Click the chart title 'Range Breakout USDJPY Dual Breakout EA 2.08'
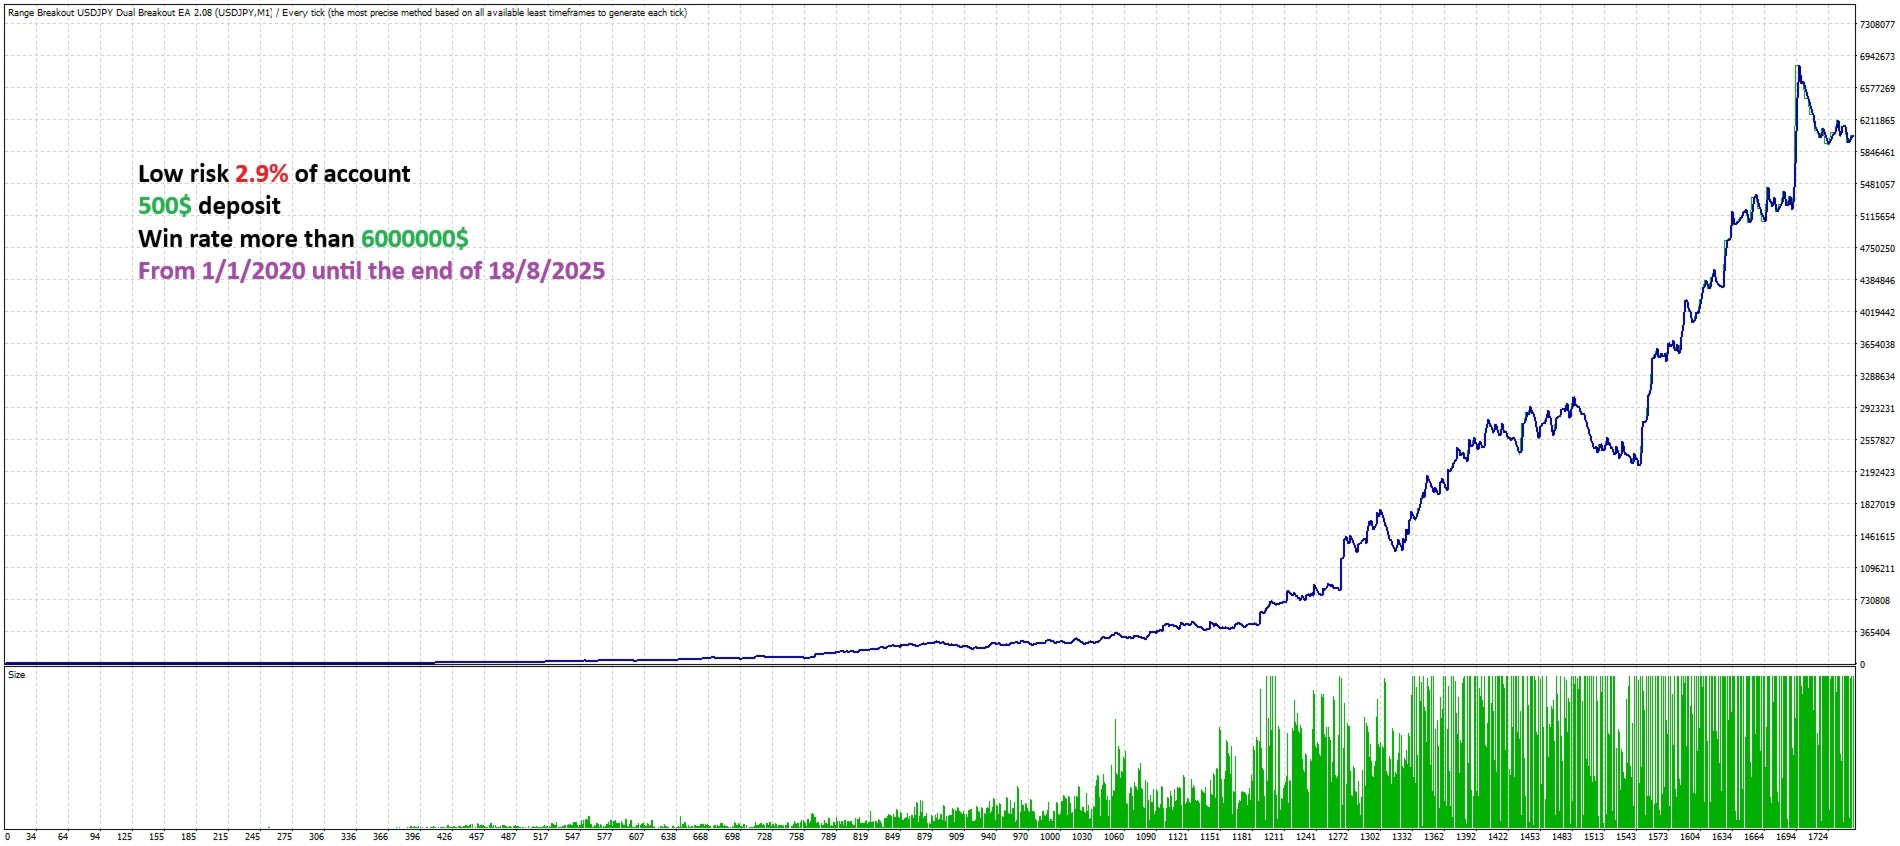 point(109,13)
